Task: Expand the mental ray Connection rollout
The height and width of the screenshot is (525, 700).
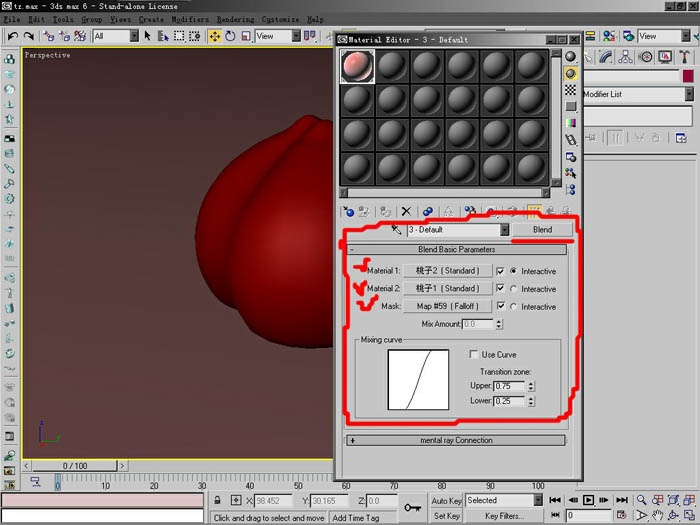Action: [456, 441]
